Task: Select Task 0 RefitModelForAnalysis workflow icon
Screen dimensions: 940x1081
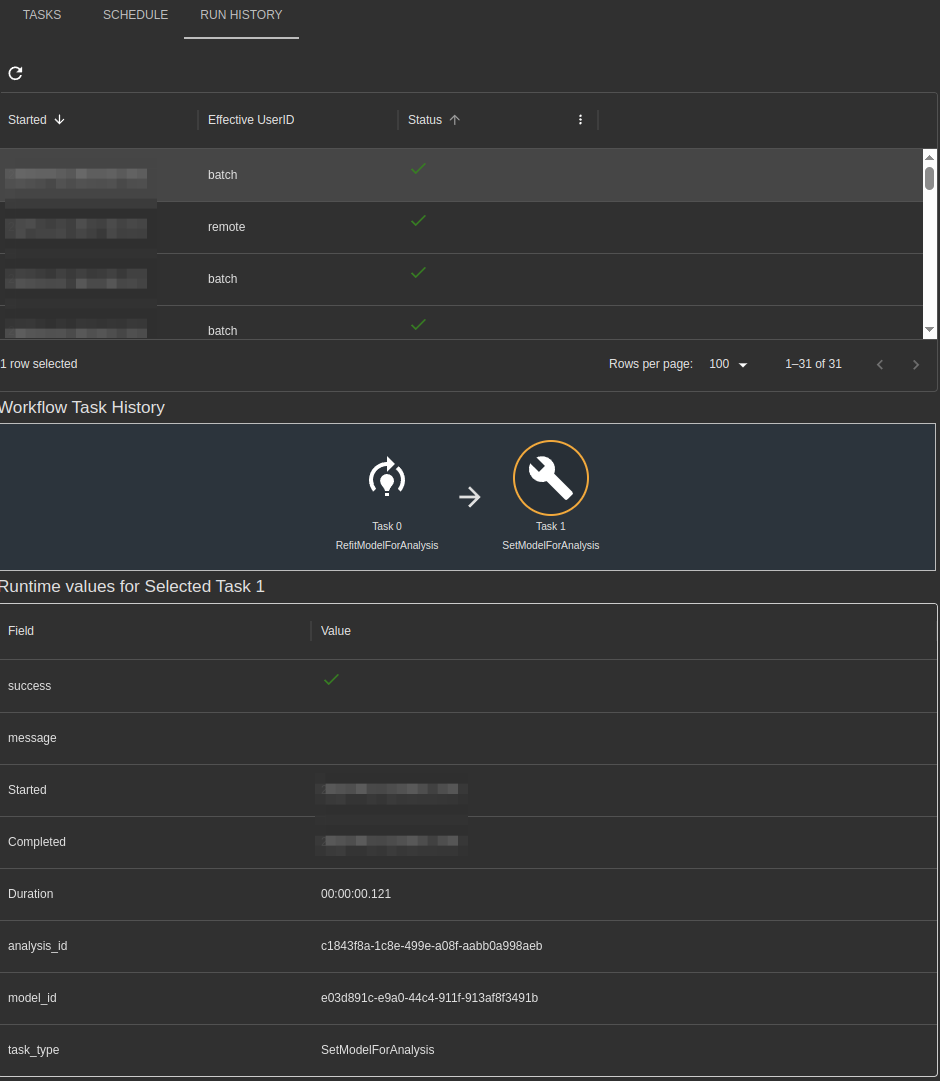Action: coord(387,477)
